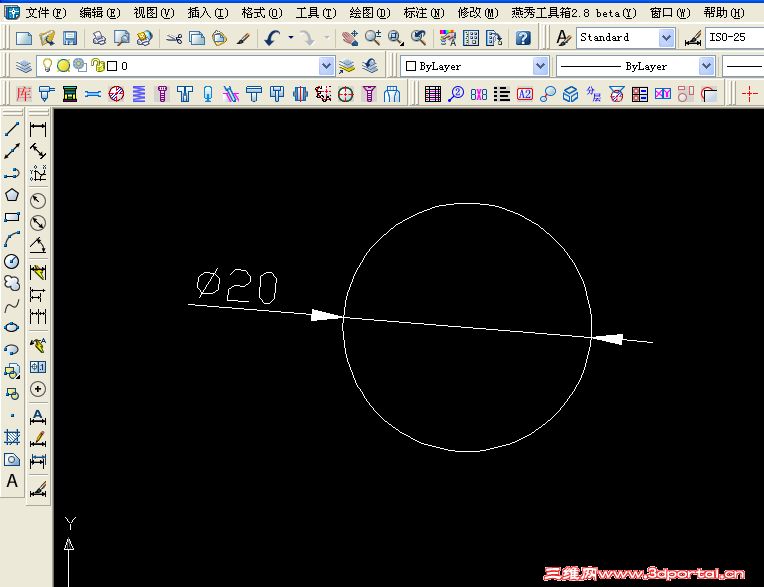The height and width of the screenshot is (587, 764).
Task: Select the Revision Cloud tool
Action: point(12,283)
